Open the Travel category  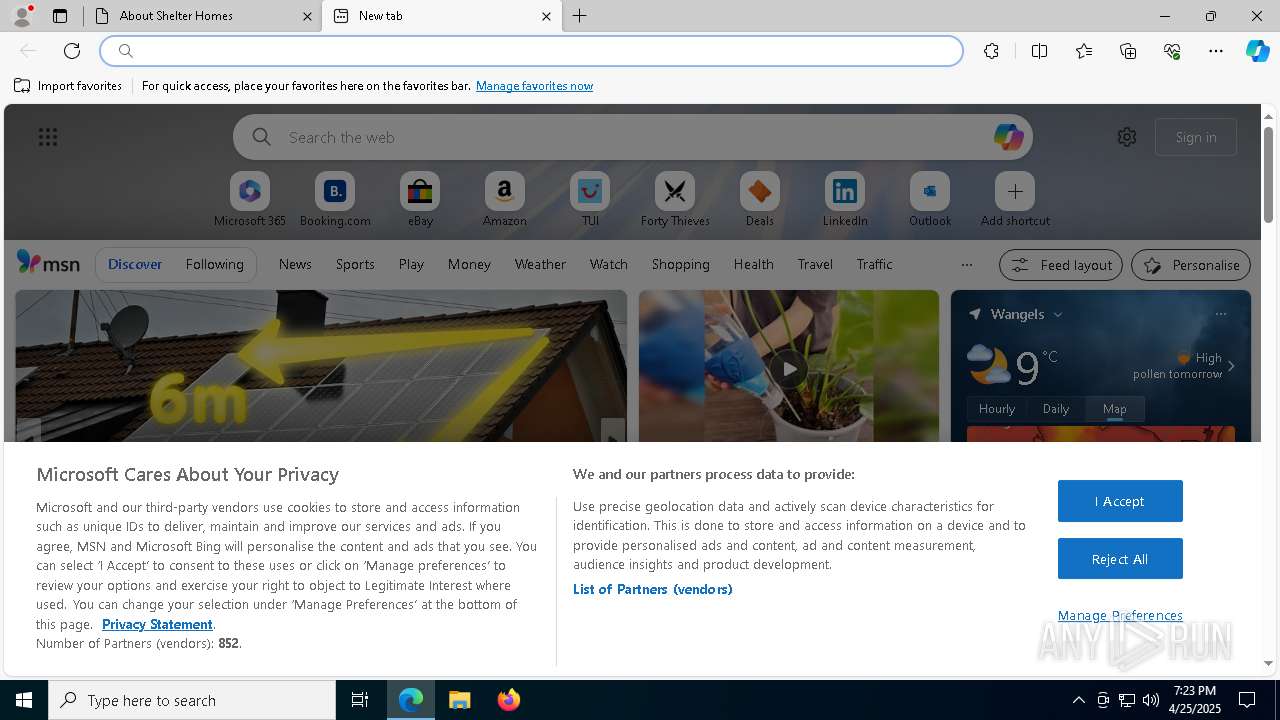815,264
